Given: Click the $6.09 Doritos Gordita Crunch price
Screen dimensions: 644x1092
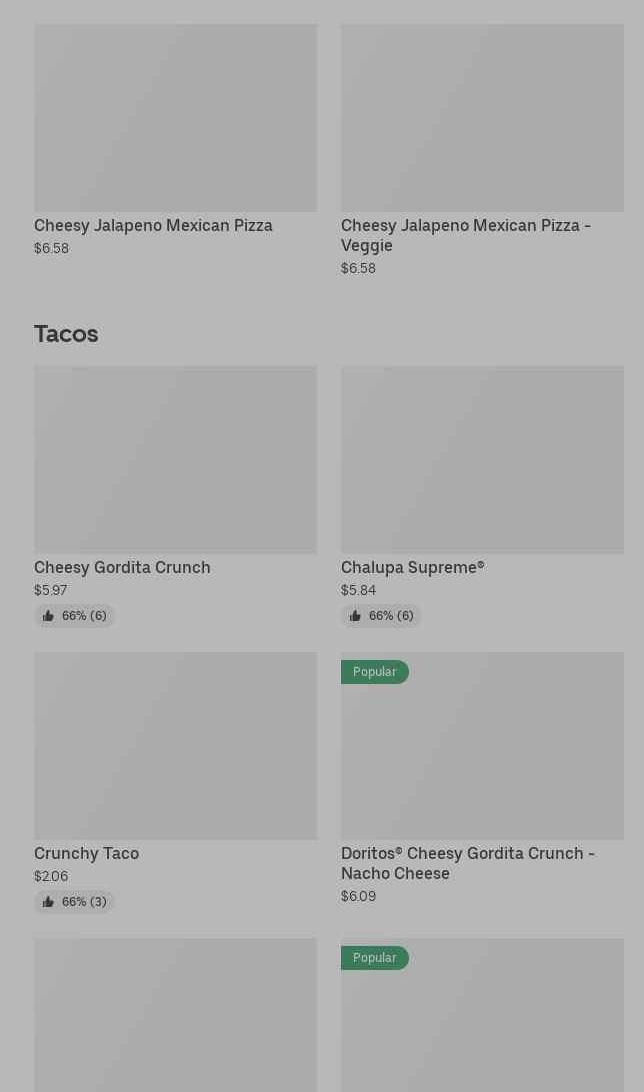Looking at the screenshot, I should tap(358, 896).
